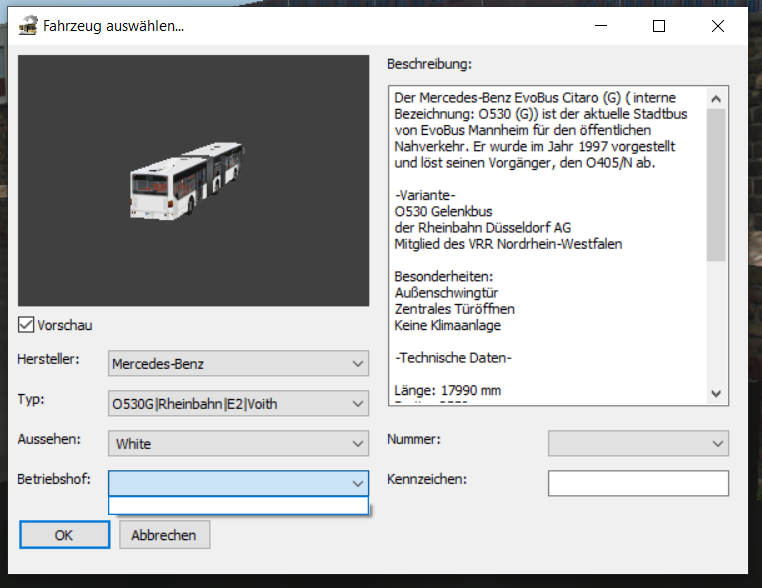762x588 pixels.
Task: Select the empty Betriebshof list entry
Action: (x=238, y=506)
